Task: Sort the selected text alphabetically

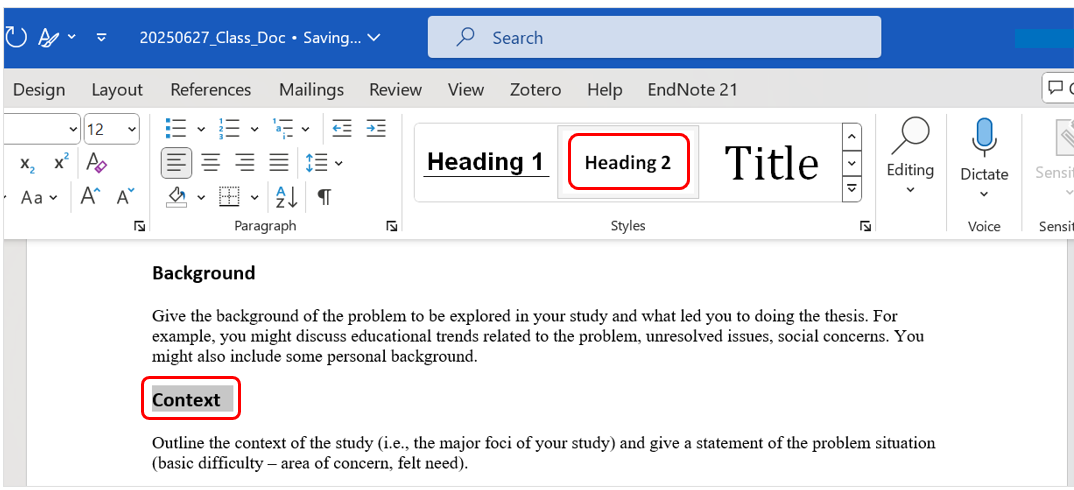Action: click(286, 196)
